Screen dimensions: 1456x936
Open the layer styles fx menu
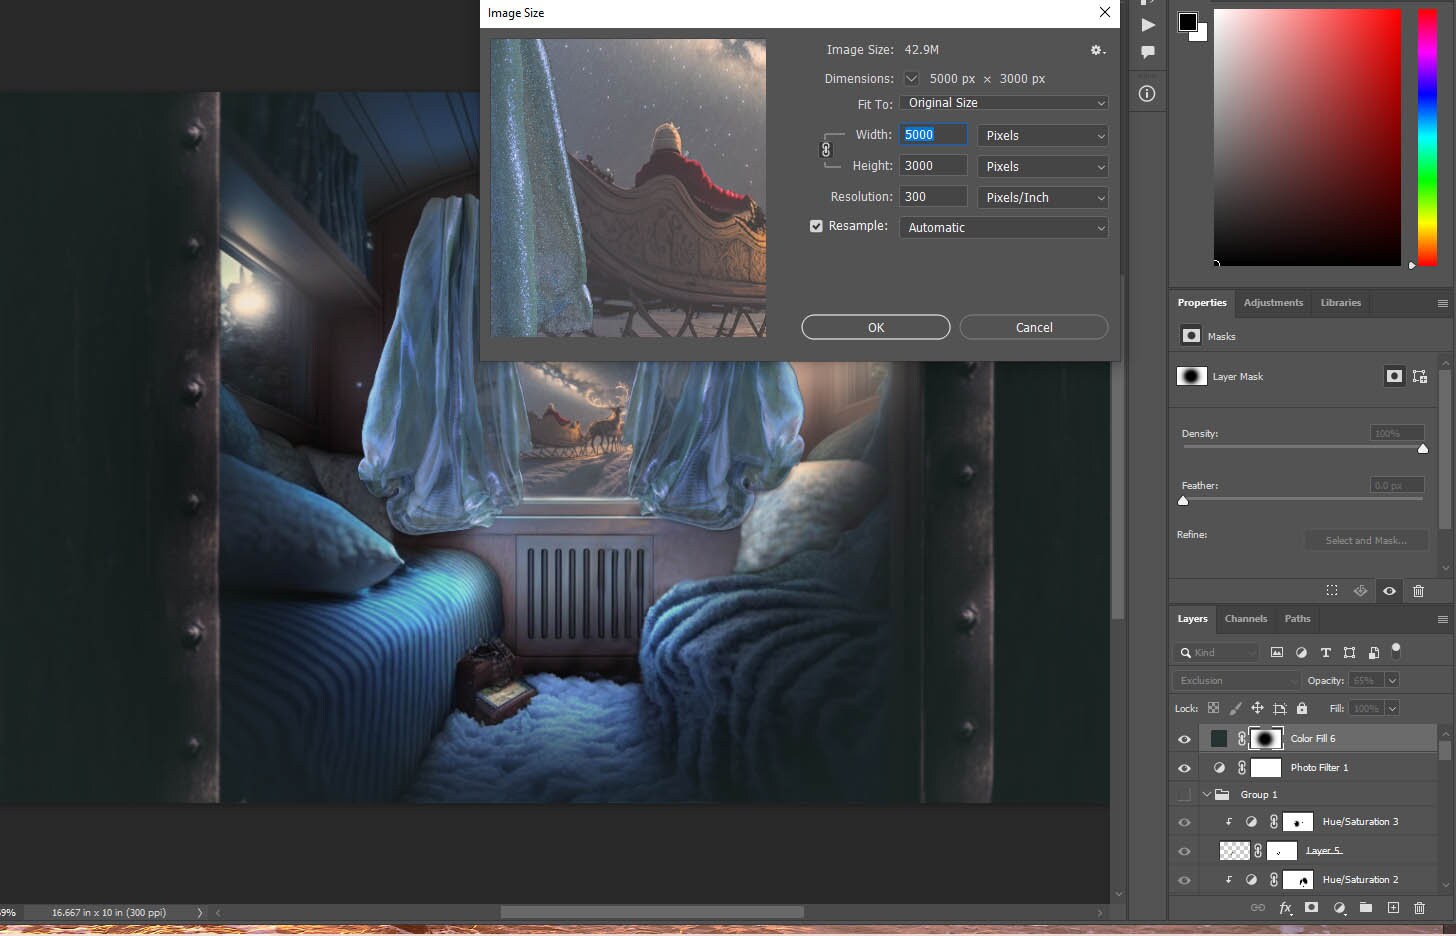pyautogui.click(x=1285, y=908)
